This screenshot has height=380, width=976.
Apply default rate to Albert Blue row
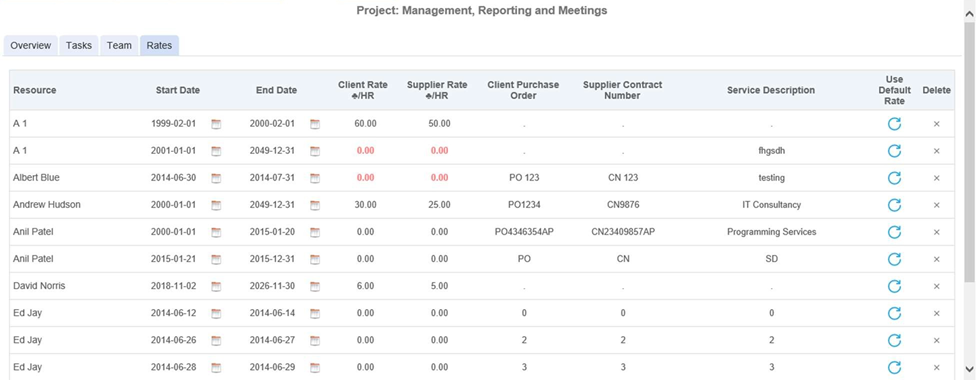pyautogui.click(x=894, y=178)
